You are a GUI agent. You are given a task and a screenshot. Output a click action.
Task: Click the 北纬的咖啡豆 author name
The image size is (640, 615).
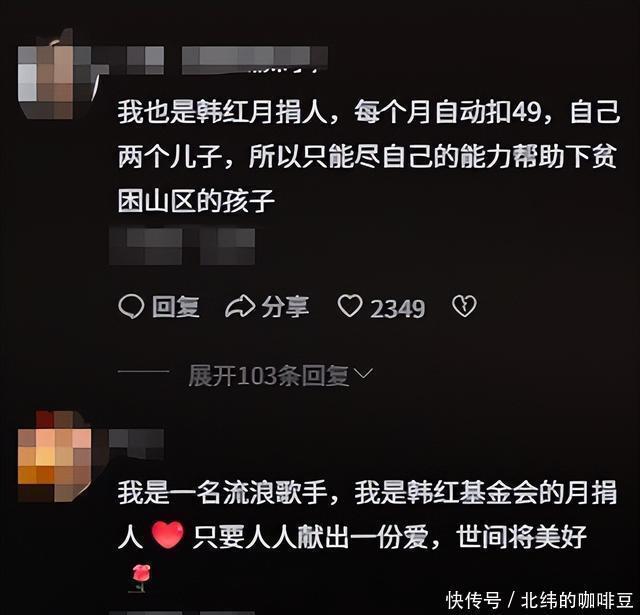[577, 600]
